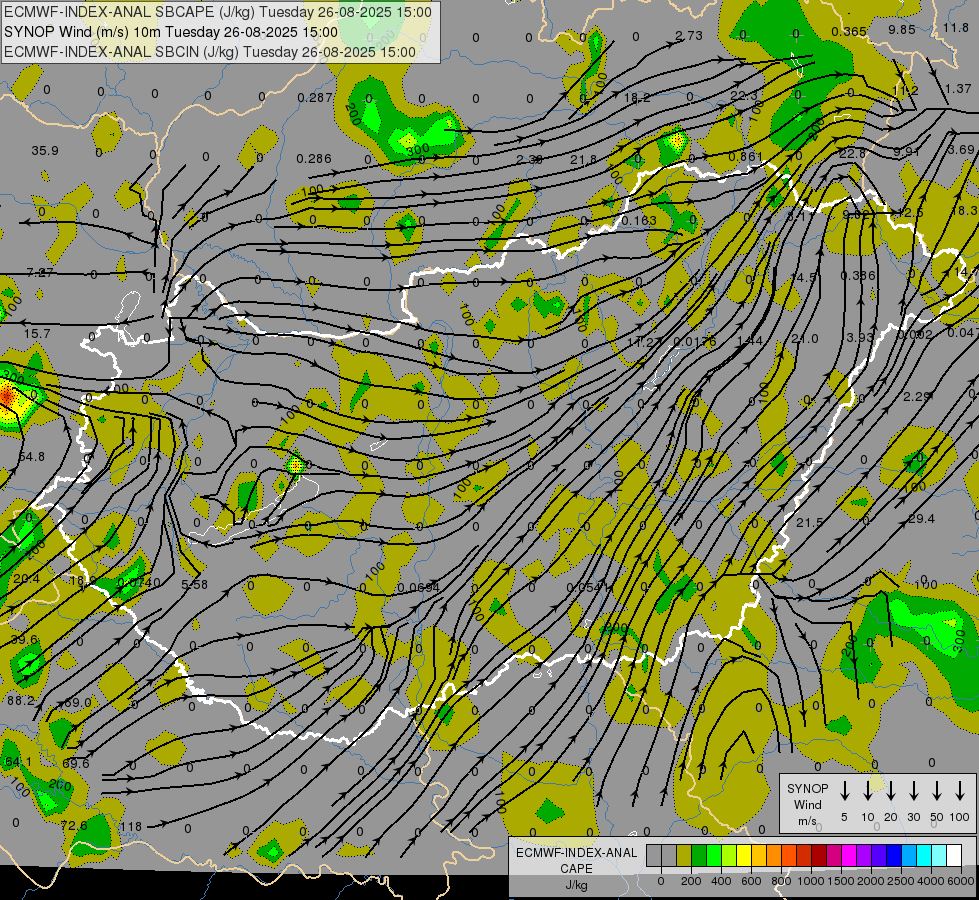The image size is (979, 900).
Task: Click the SYNOP Wind m/s legend label
Action: pyautogui.click(x=807, y=804)
